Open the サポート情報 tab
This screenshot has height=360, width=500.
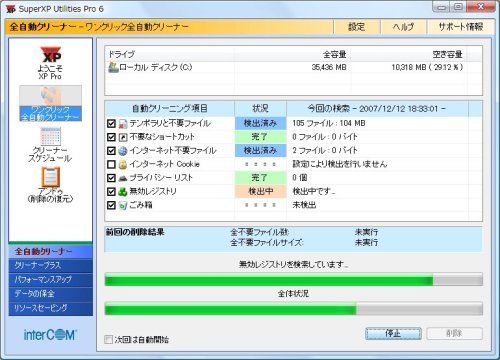[x=460, y=27]
